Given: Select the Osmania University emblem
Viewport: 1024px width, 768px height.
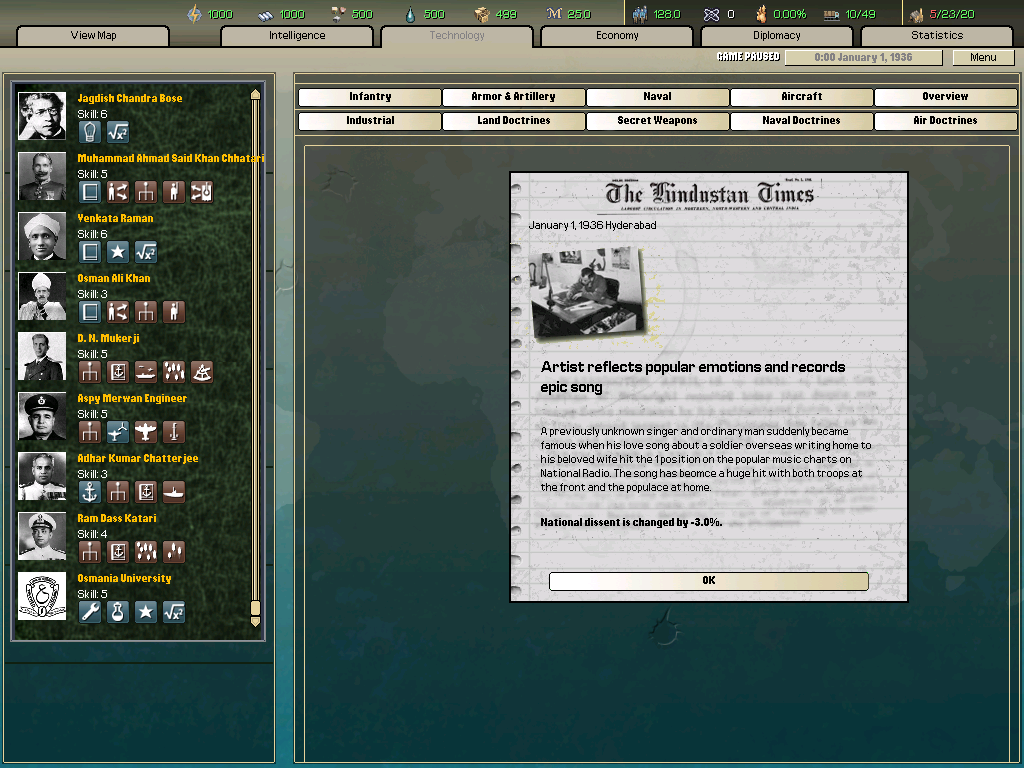Looking at the screenshot, I should pyautogui.click(x=42, y=596).
